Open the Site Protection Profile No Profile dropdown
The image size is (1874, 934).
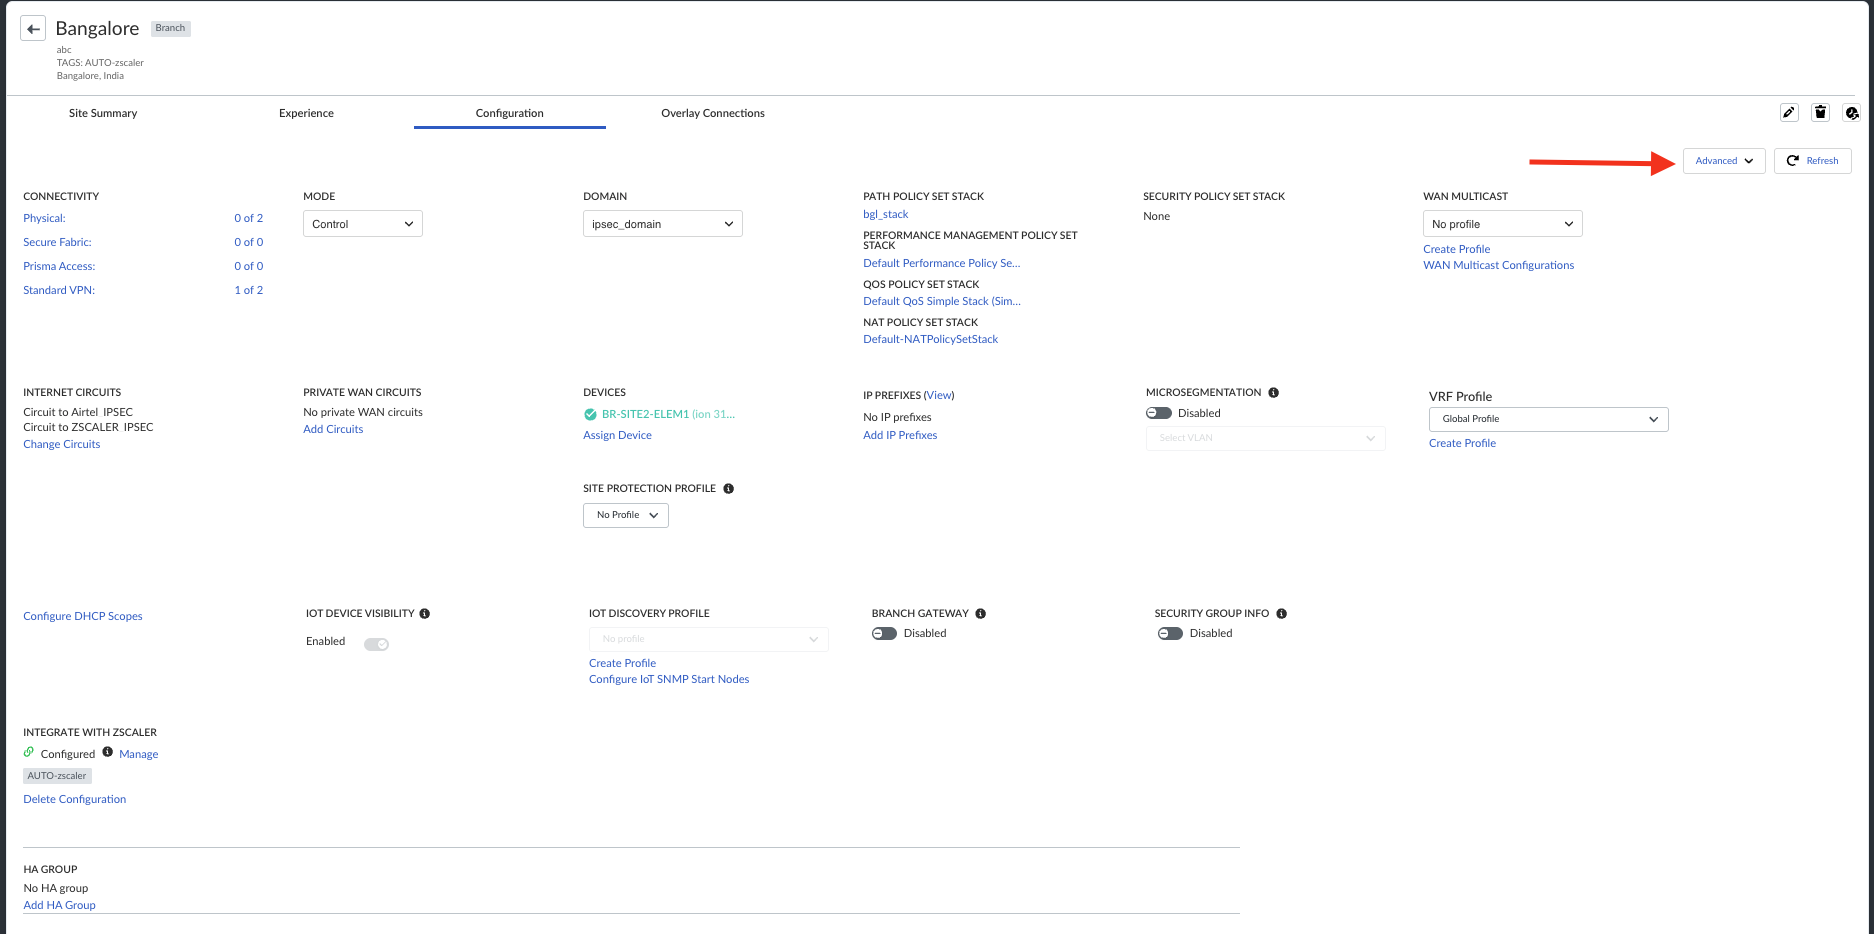pos(626,515)
